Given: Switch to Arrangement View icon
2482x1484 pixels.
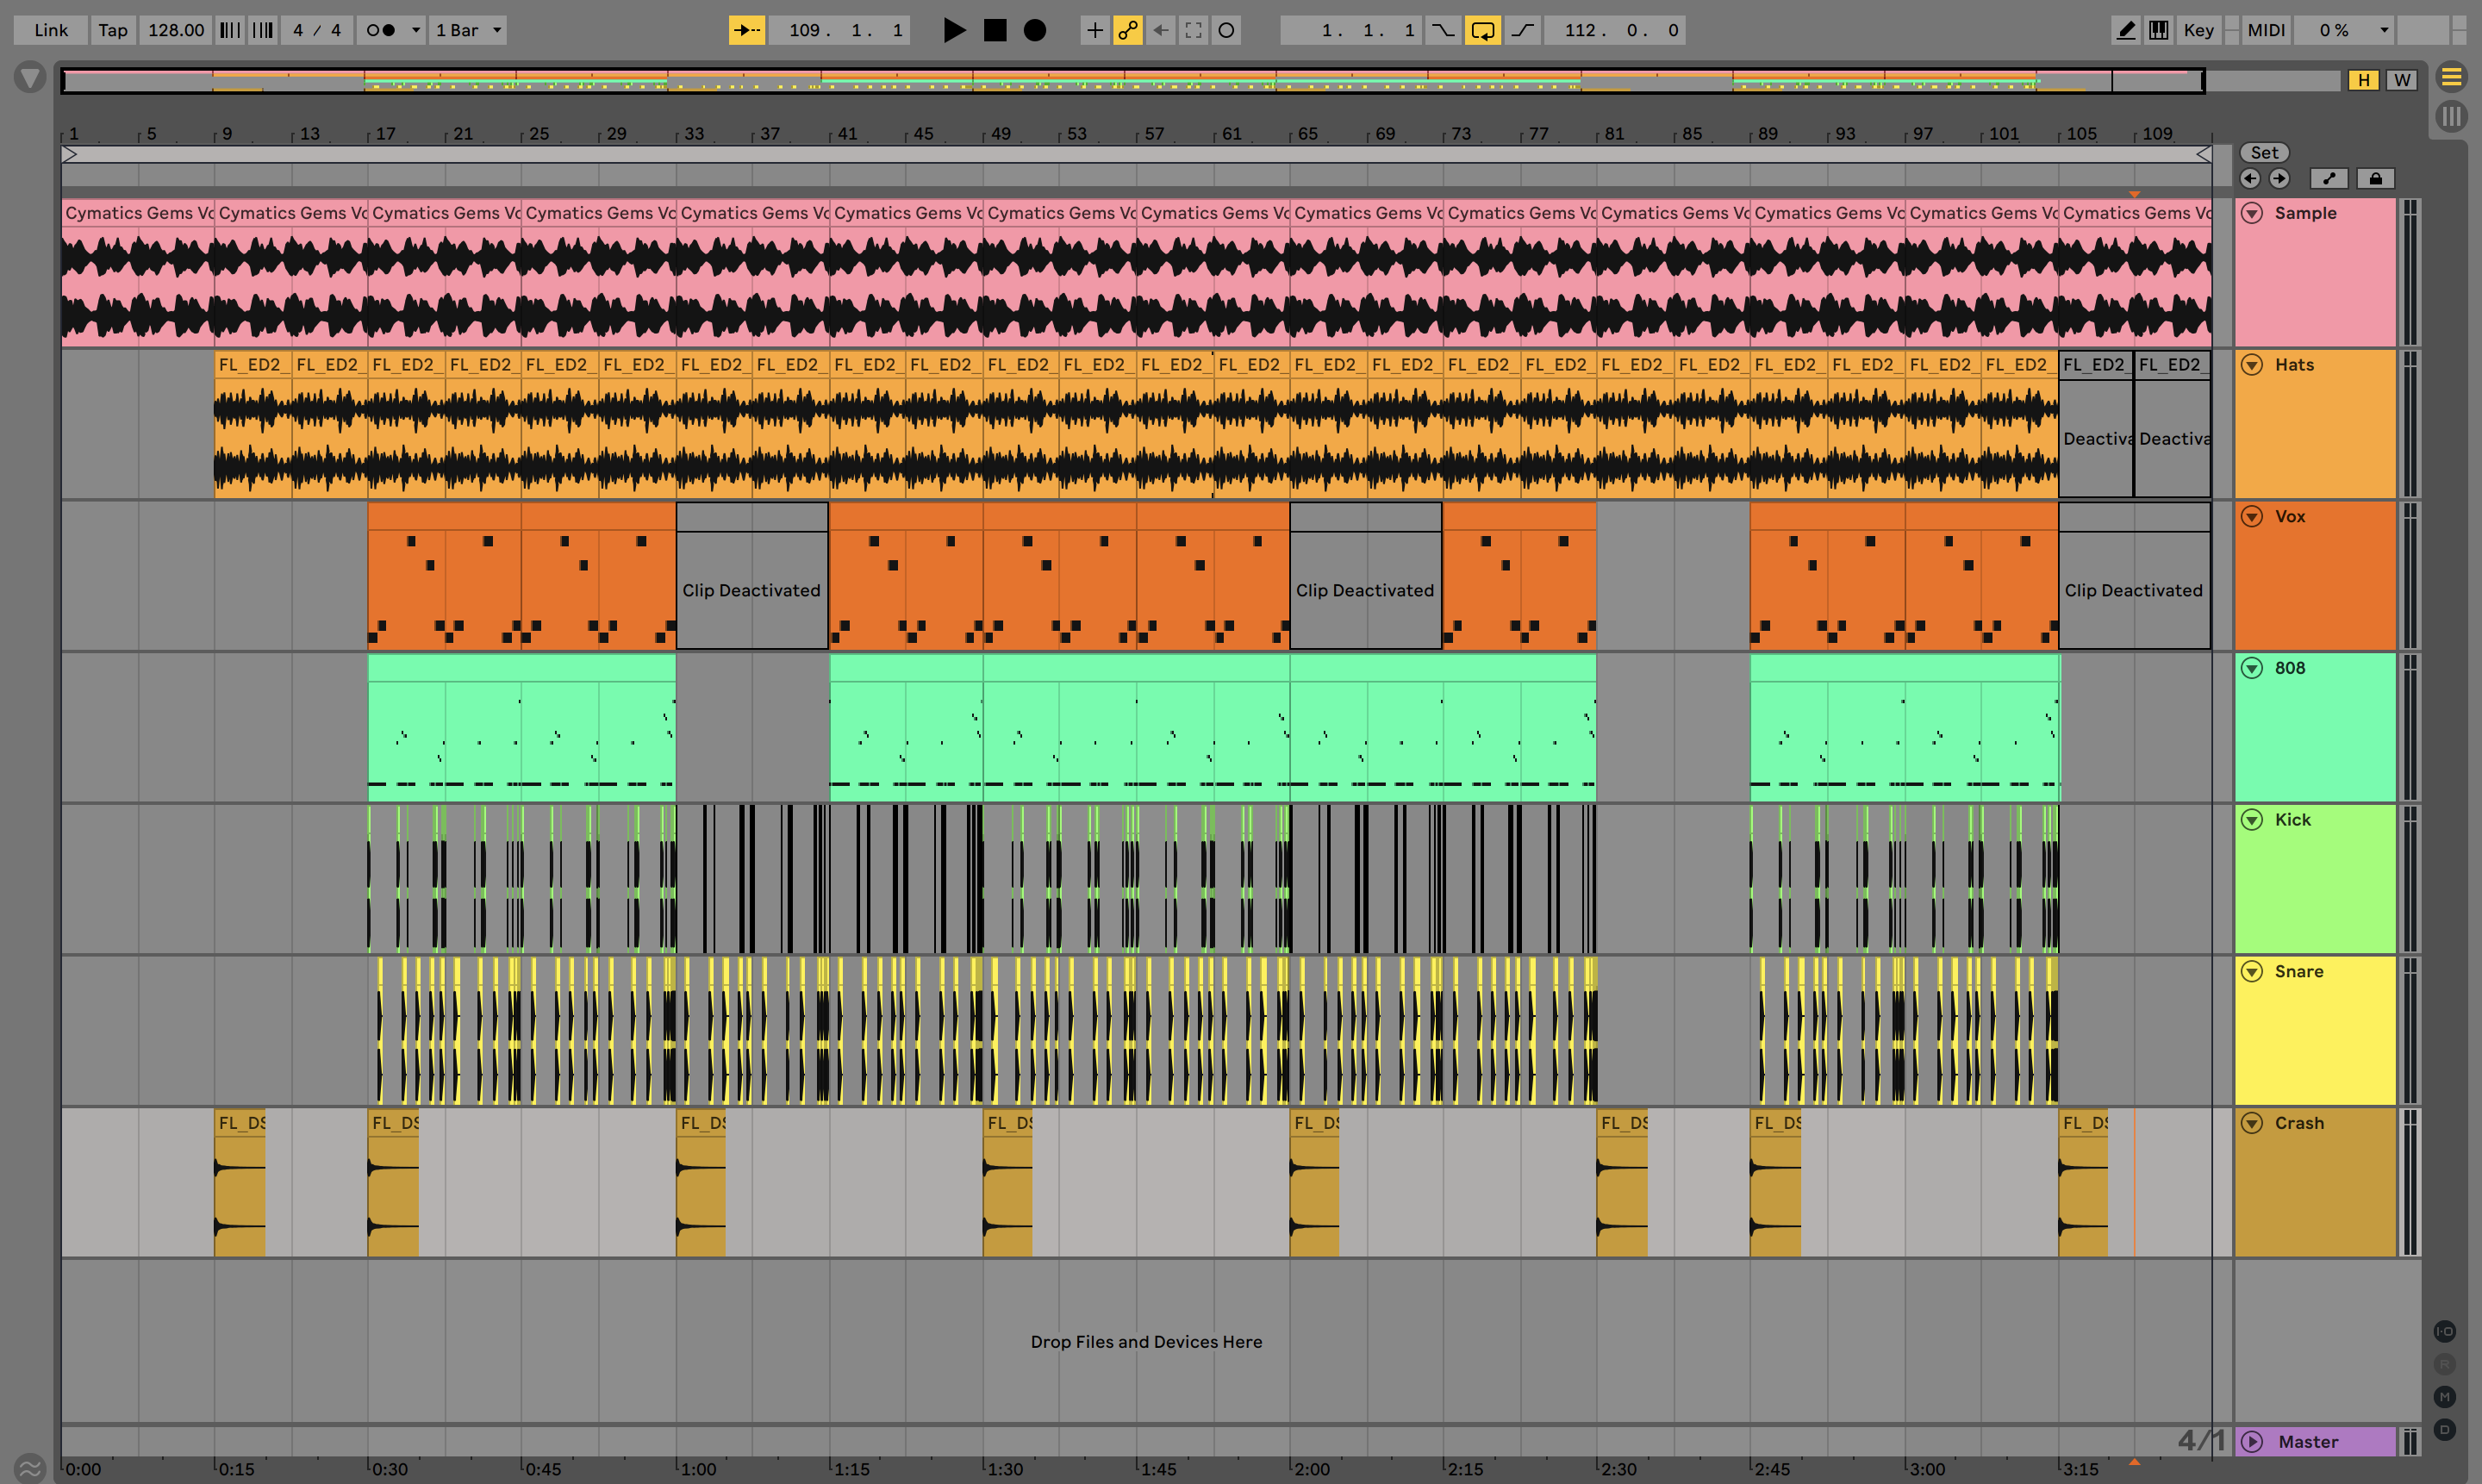Looking at the screenshot, I should point(2451,77).
